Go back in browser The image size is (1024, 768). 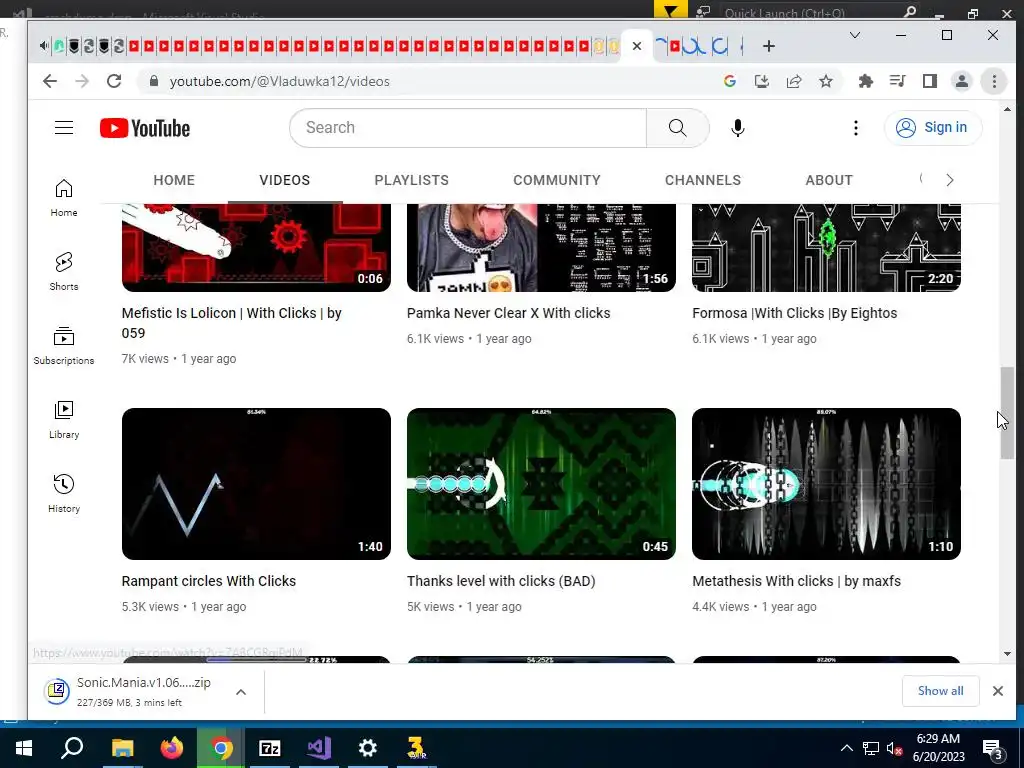click(50, 81)
